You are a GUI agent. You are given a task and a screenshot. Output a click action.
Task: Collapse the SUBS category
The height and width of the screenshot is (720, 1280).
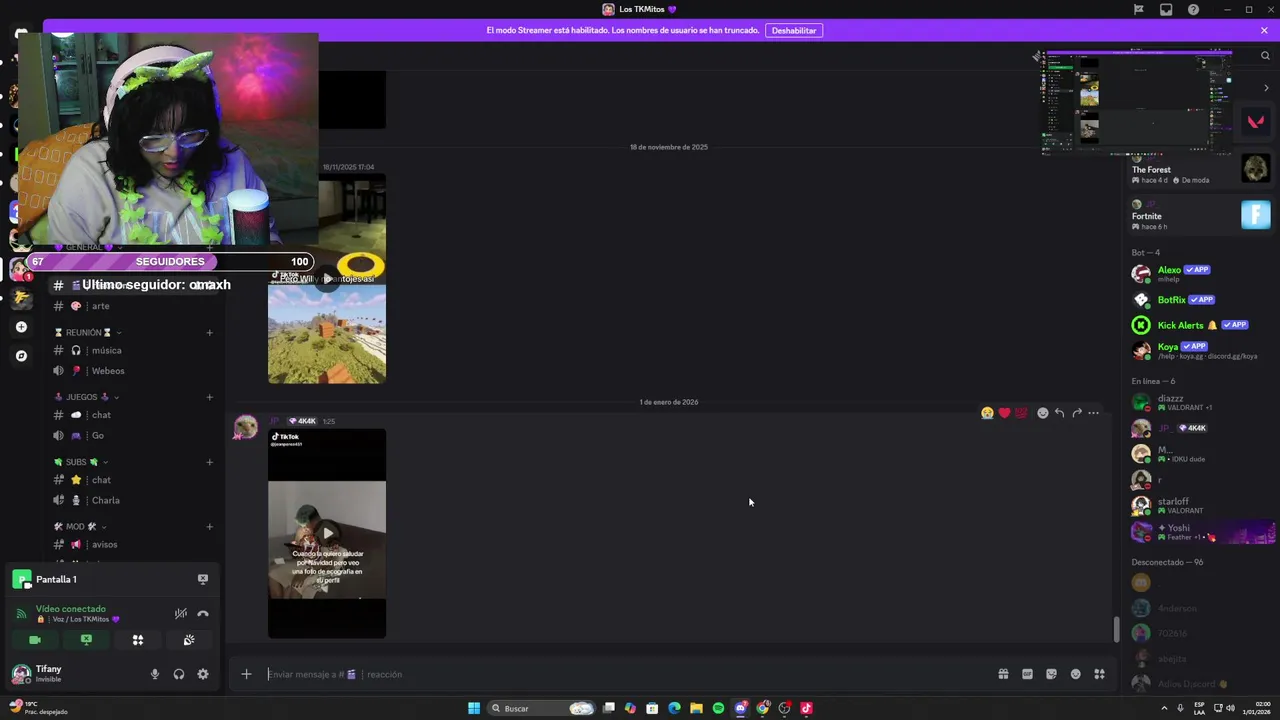(x=81, y=462)
